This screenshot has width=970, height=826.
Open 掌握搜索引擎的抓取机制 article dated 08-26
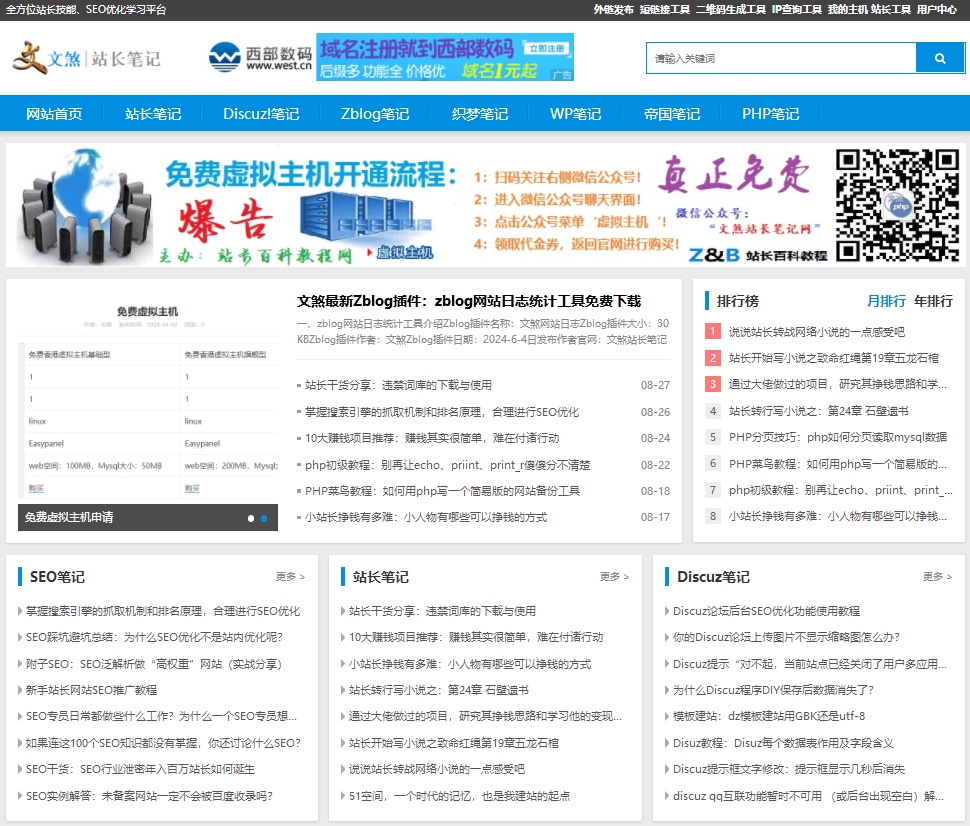pyautogui.click(x=442, y=412)
